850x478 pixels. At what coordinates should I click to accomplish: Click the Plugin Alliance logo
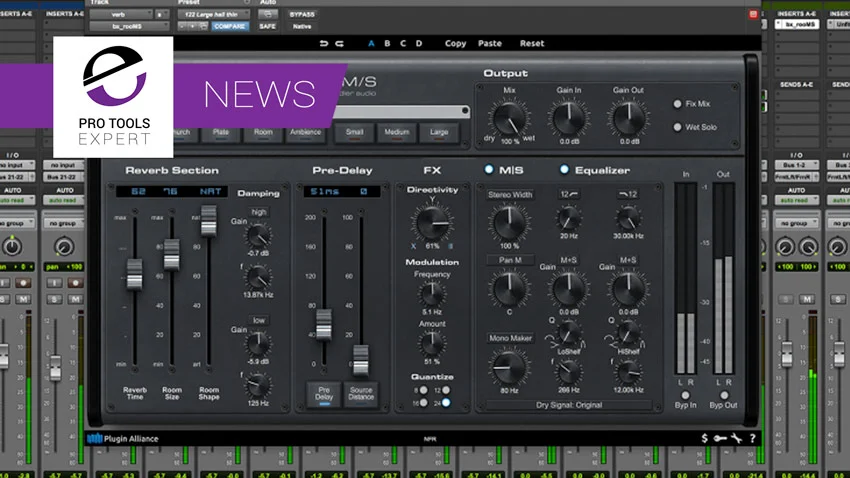tap(123, 438)
